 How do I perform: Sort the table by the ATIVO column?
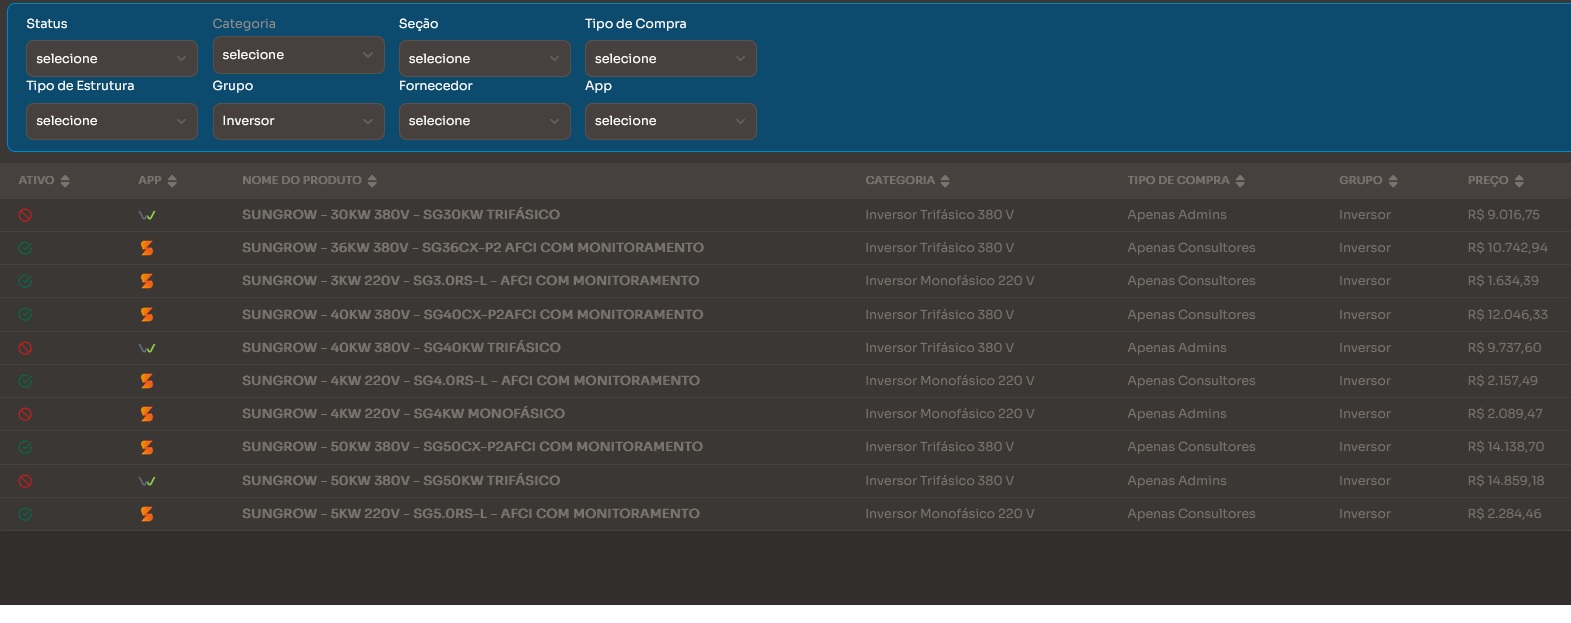pos(44,181)
